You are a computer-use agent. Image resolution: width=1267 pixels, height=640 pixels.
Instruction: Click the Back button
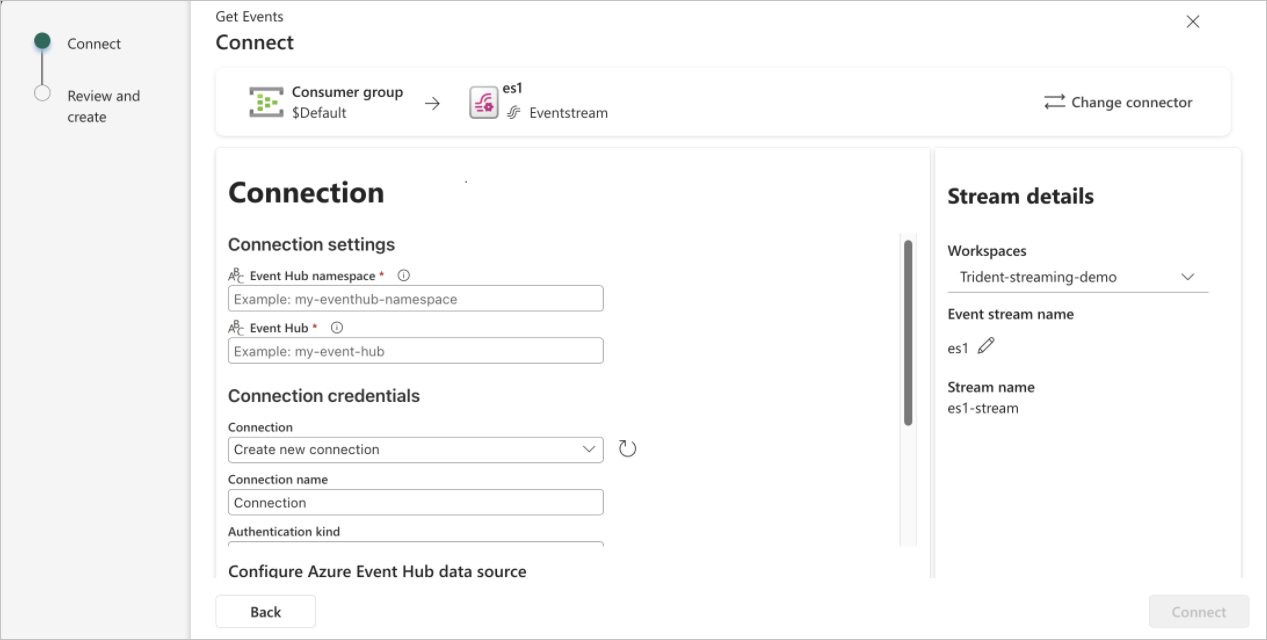point(266,612)
